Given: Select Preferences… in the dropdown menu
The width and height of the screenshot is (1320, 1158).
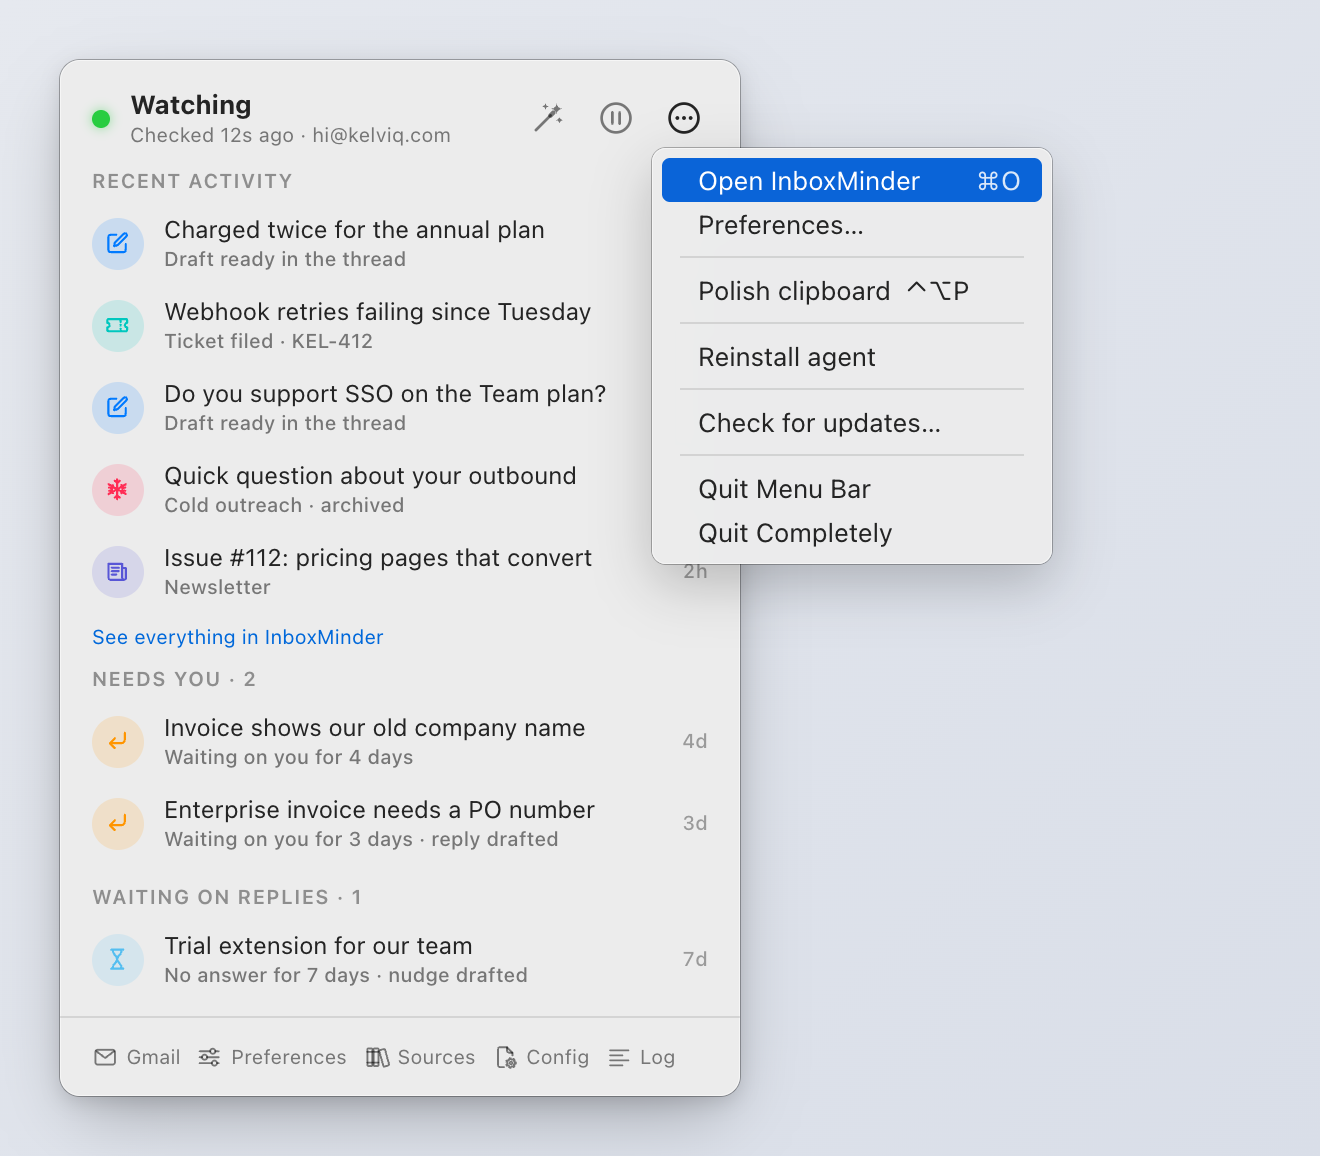Looking at the screenshot, I should (x=852, y=226).
